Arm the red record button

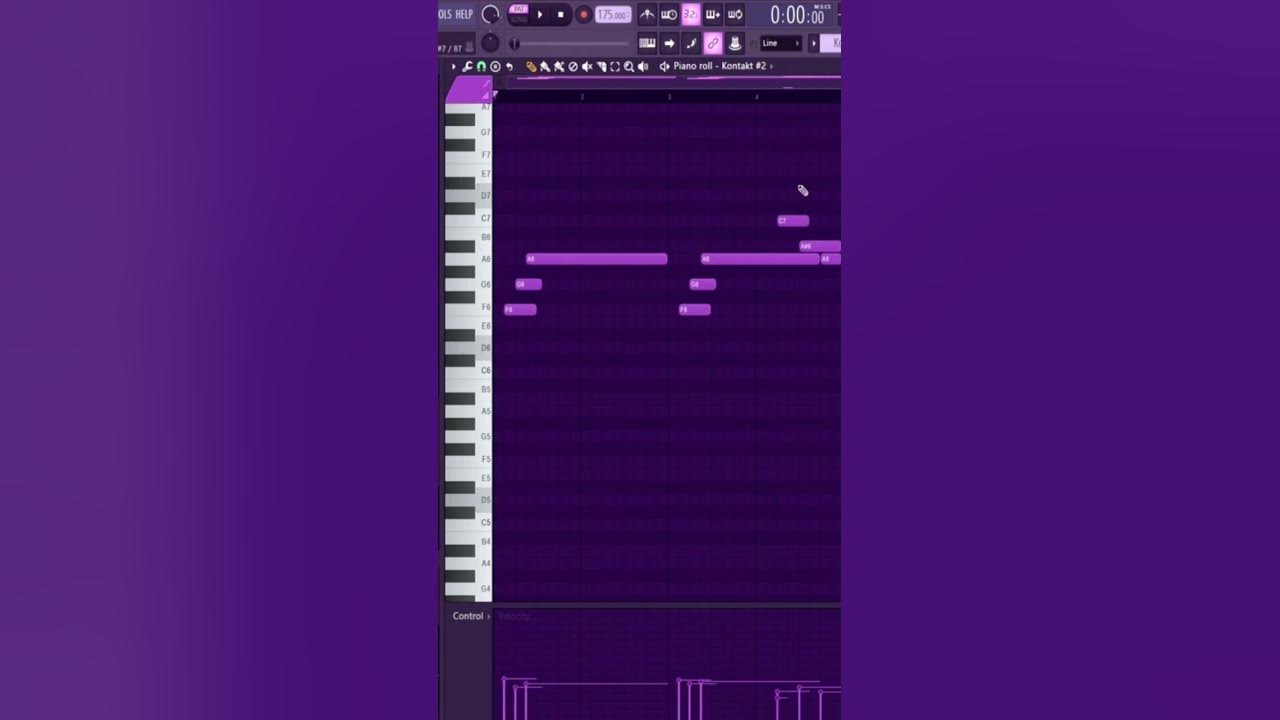tap(584, 14)
